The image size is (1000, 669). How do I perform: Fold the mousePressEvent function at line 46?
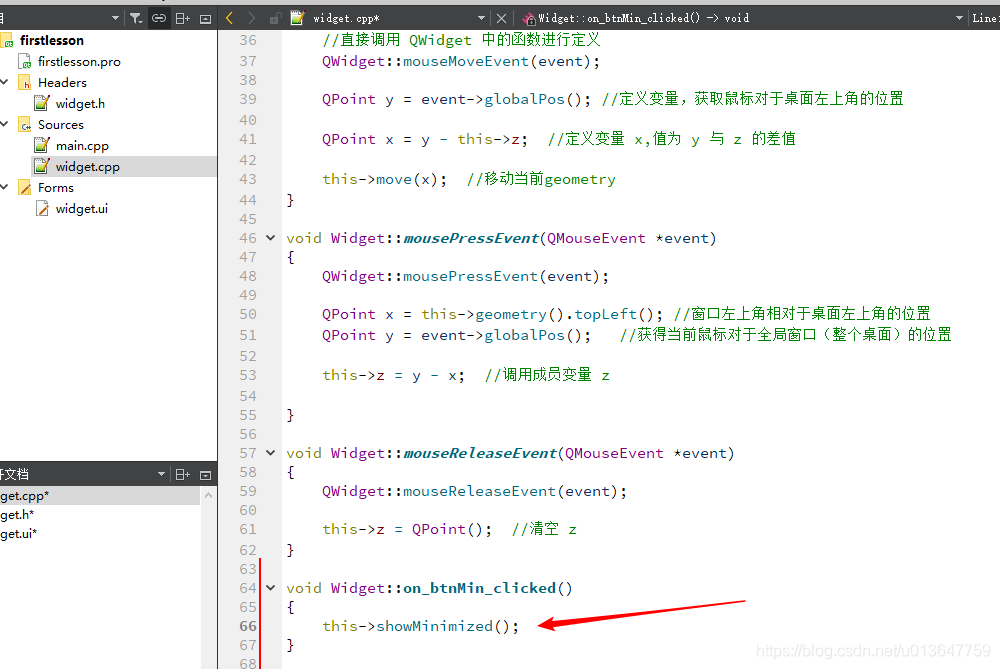tap(270, 238)
